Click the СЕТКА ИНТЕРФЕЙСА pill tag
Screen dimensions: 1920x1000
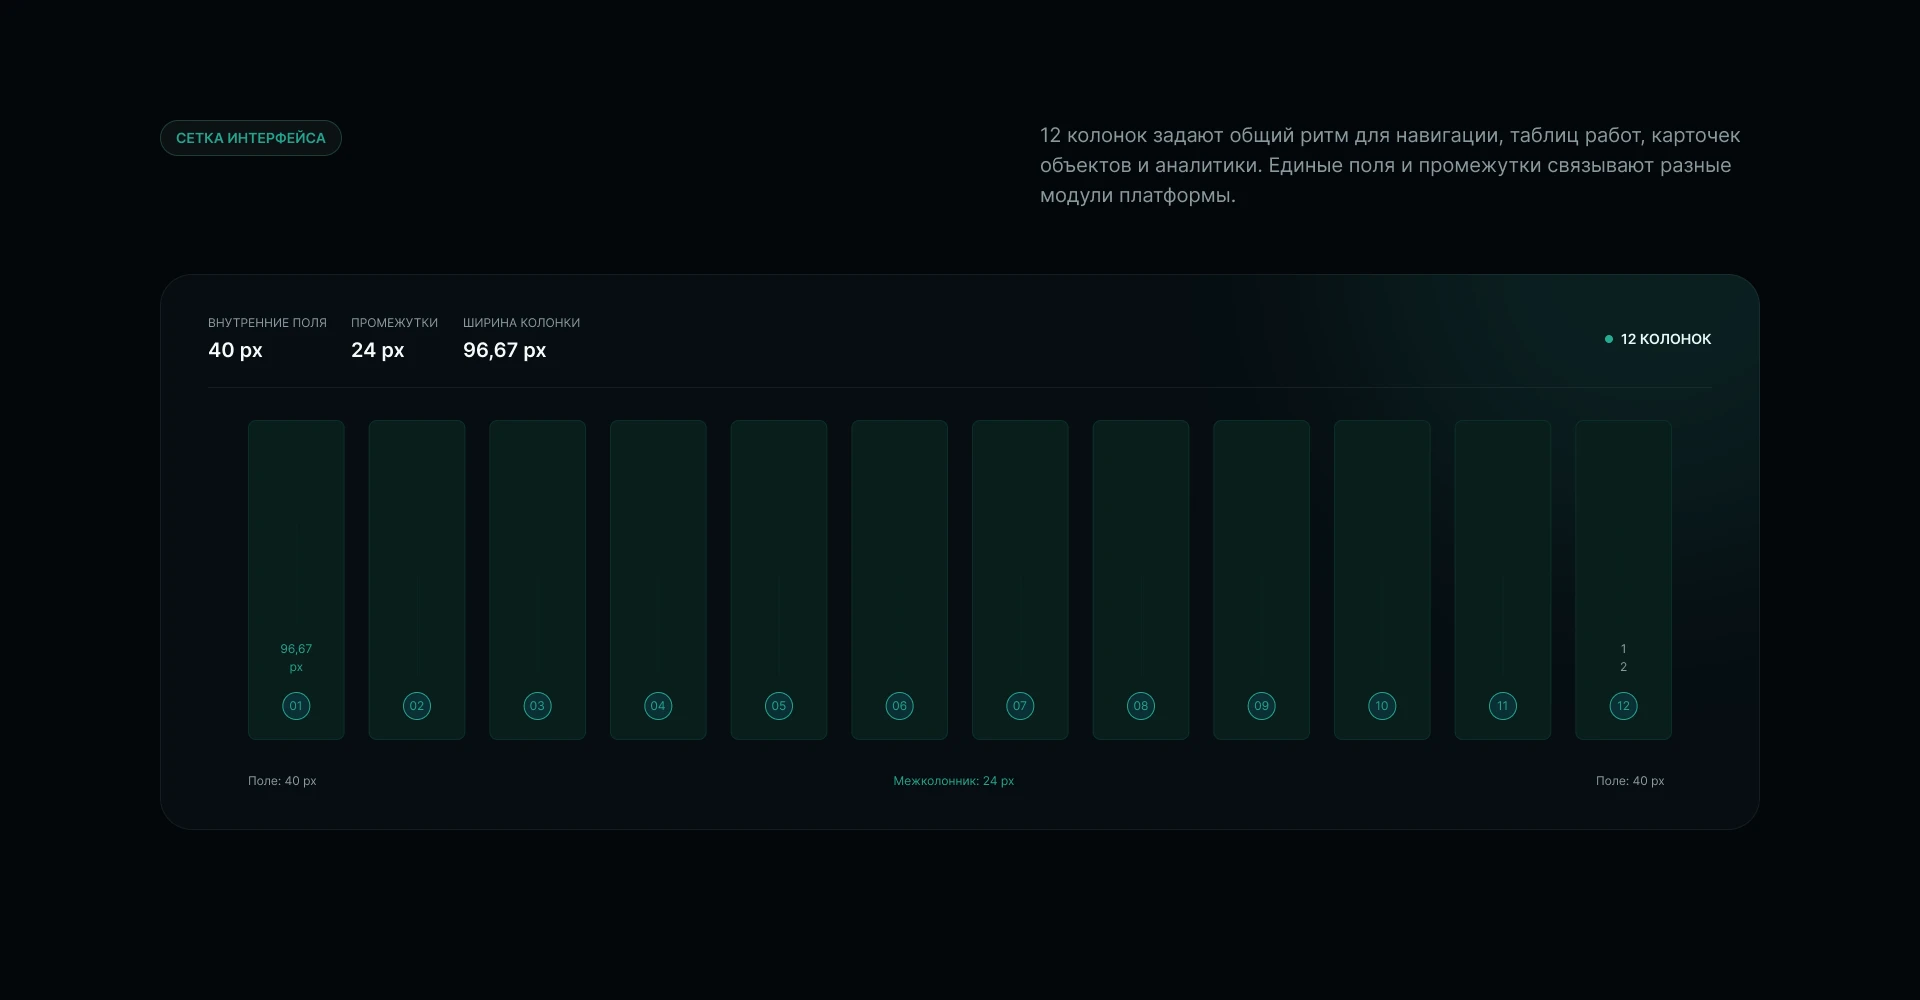point(251,138)
